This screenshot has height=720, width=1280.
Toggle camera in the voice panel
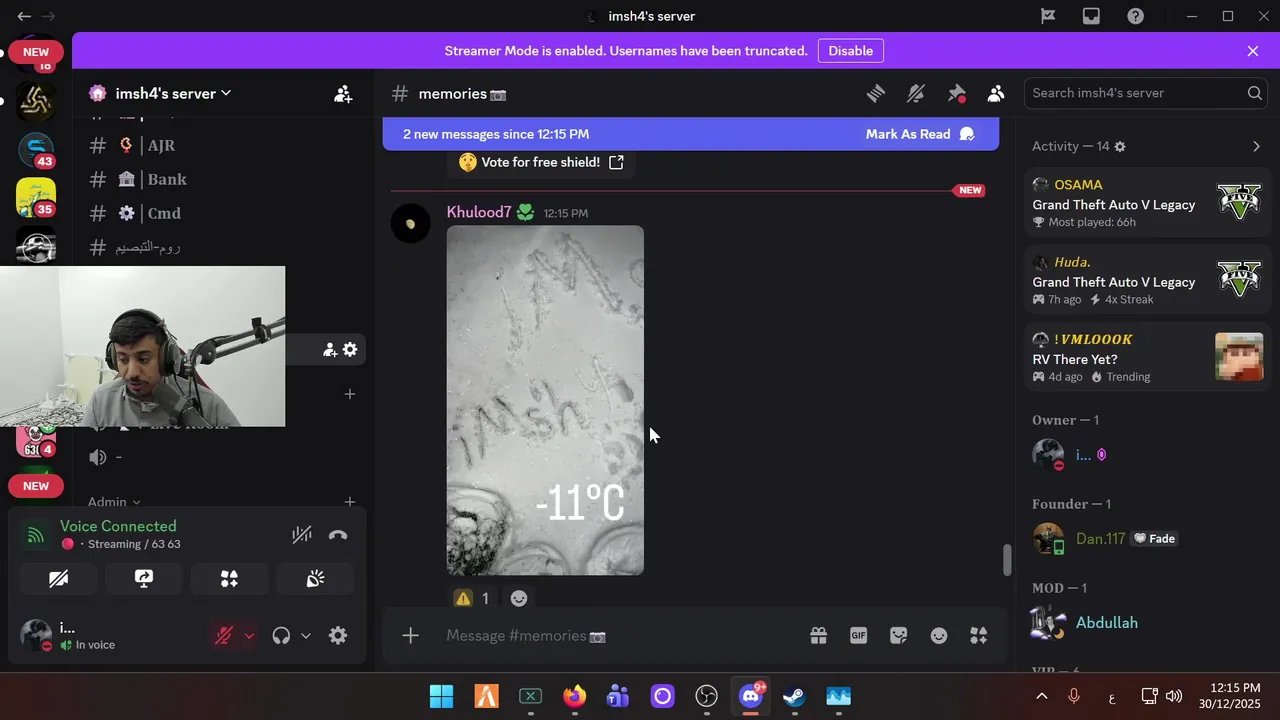(x=59, y=579)
